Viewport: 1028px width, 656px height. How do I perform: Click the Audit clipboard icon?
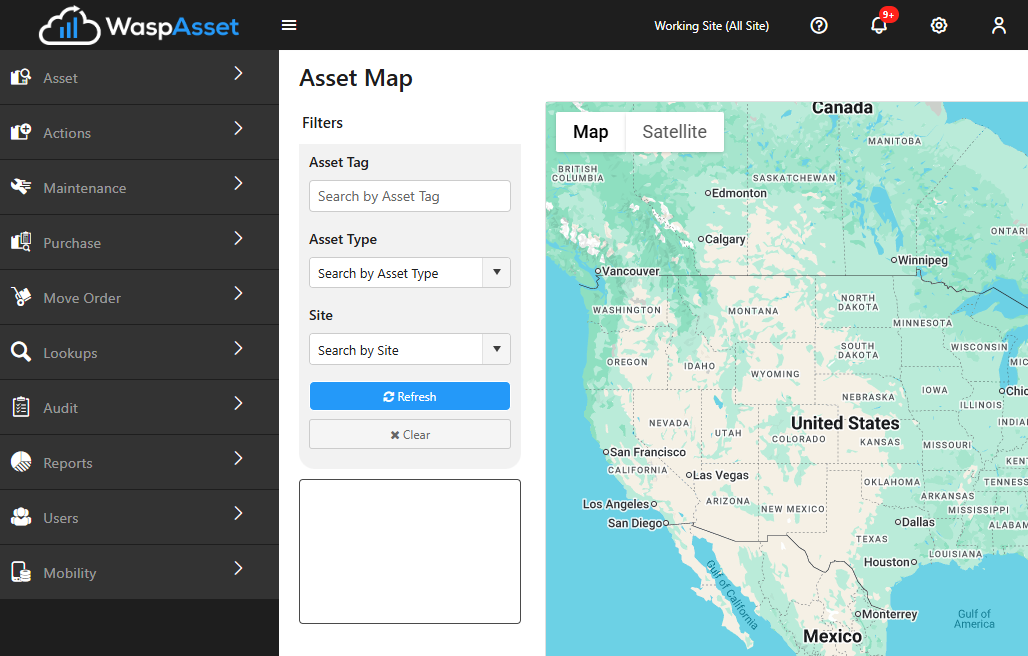pyautogui.click(x=21, y=407)
